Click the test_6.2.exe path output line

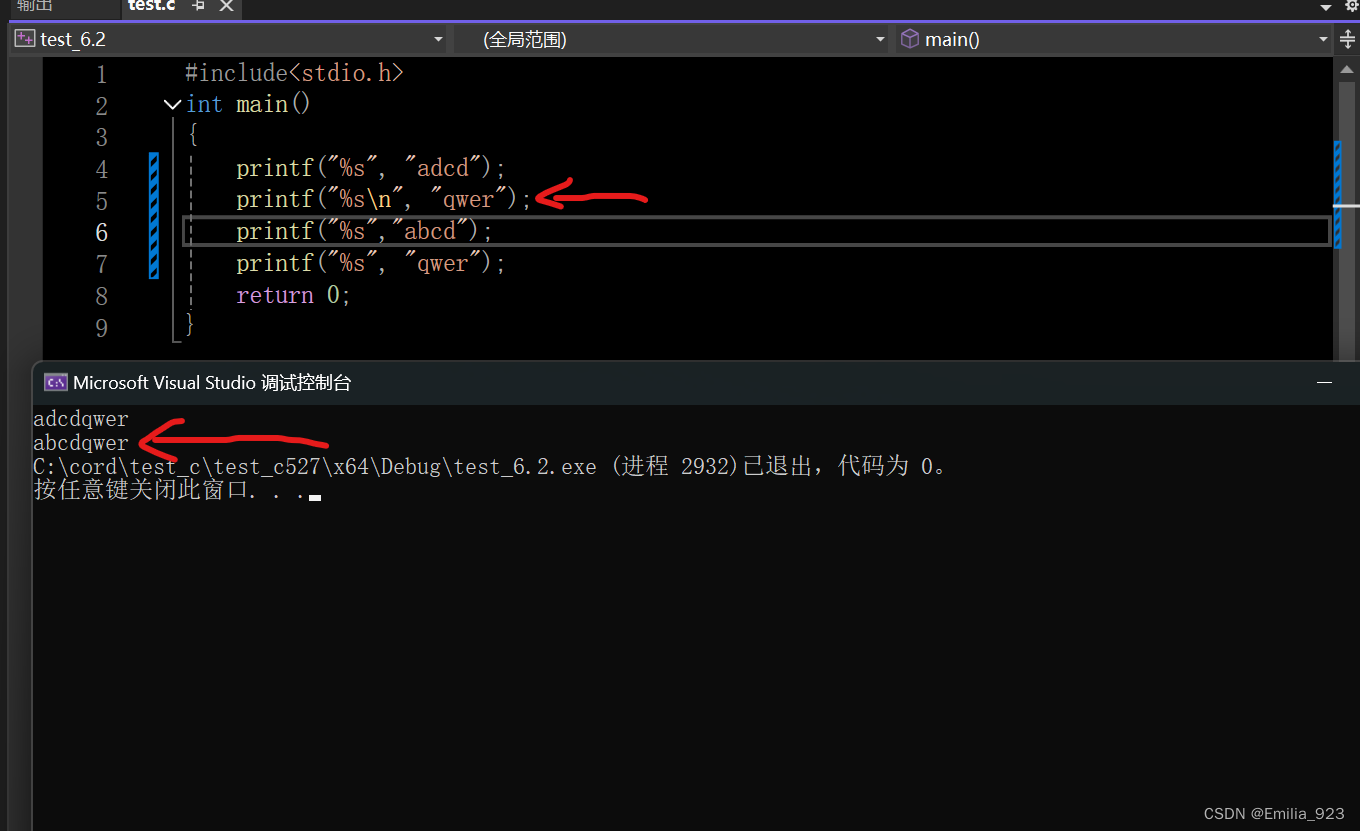pyautogui.click(x=490, y=466)
